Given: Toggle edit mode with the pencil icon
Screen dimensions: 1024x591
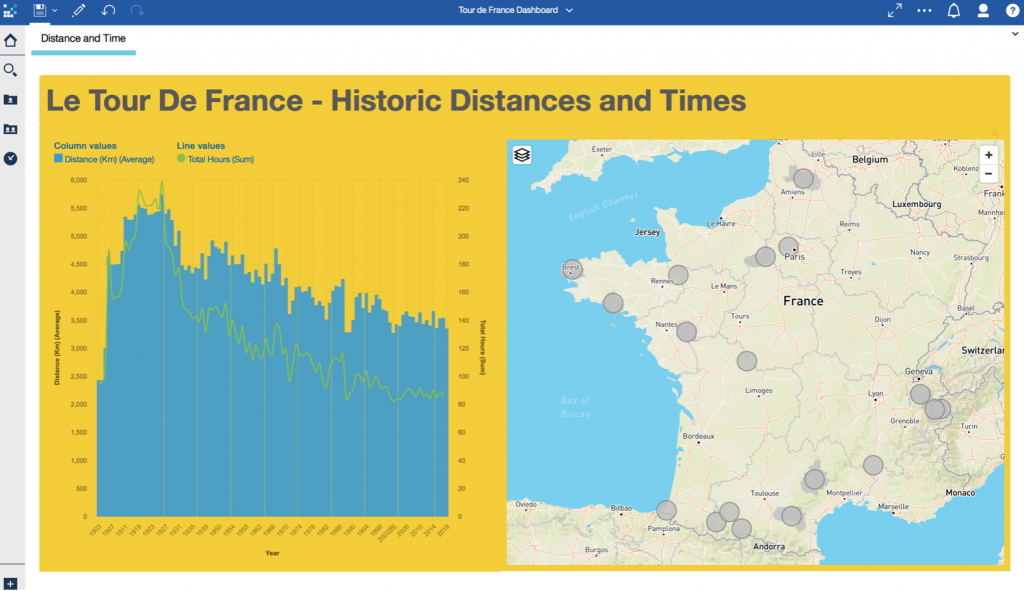Looking at the screenshot, I should [78, 10].
